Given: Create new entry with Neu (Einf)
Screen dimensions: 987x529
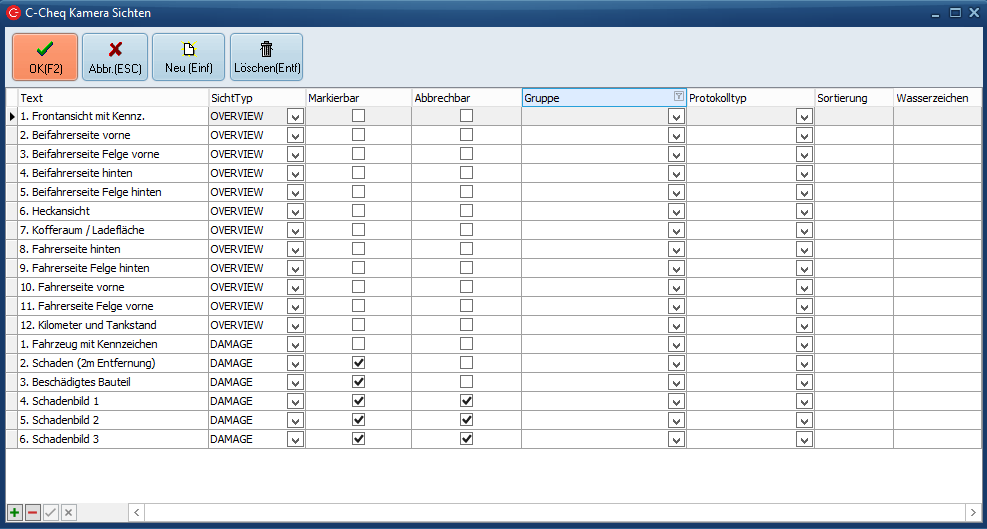Looking at the screenshot, I should point(188,57).
